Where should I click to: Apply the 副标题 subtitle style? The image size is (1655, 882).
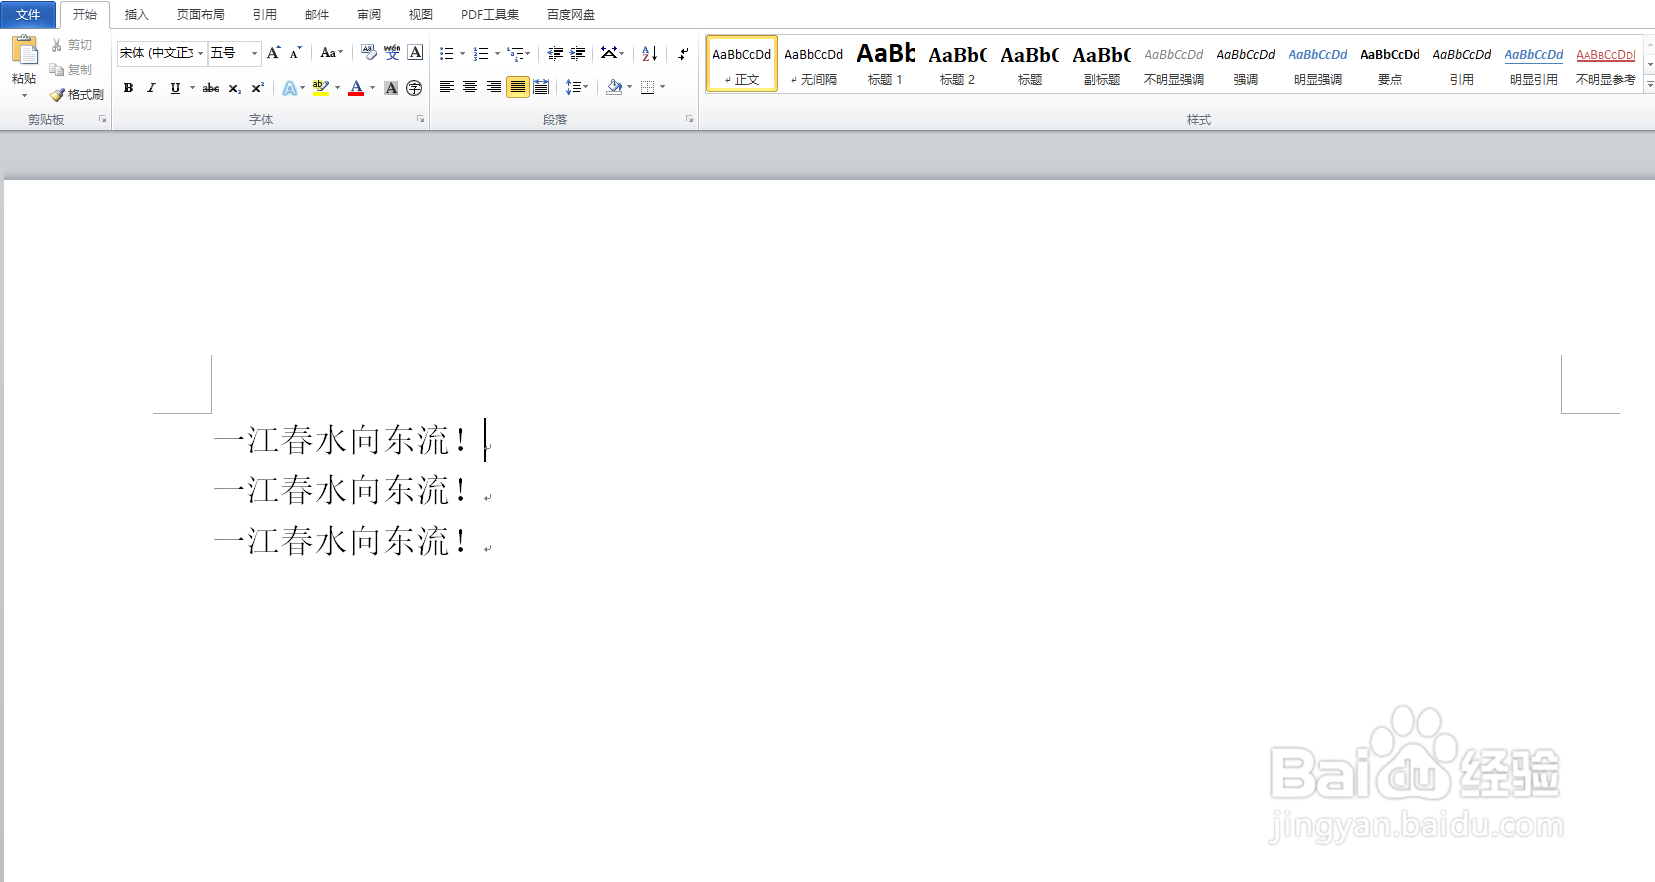click(1101, 64)
